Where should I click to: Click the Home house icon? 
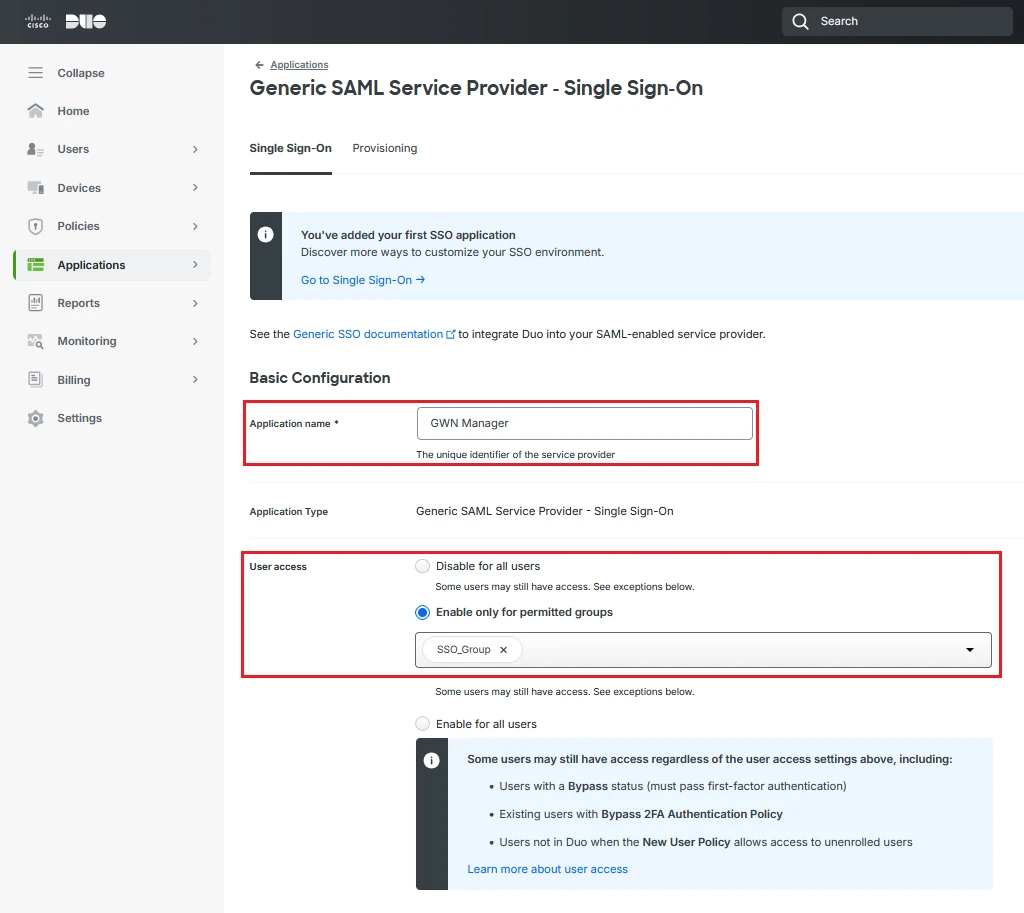35,111
